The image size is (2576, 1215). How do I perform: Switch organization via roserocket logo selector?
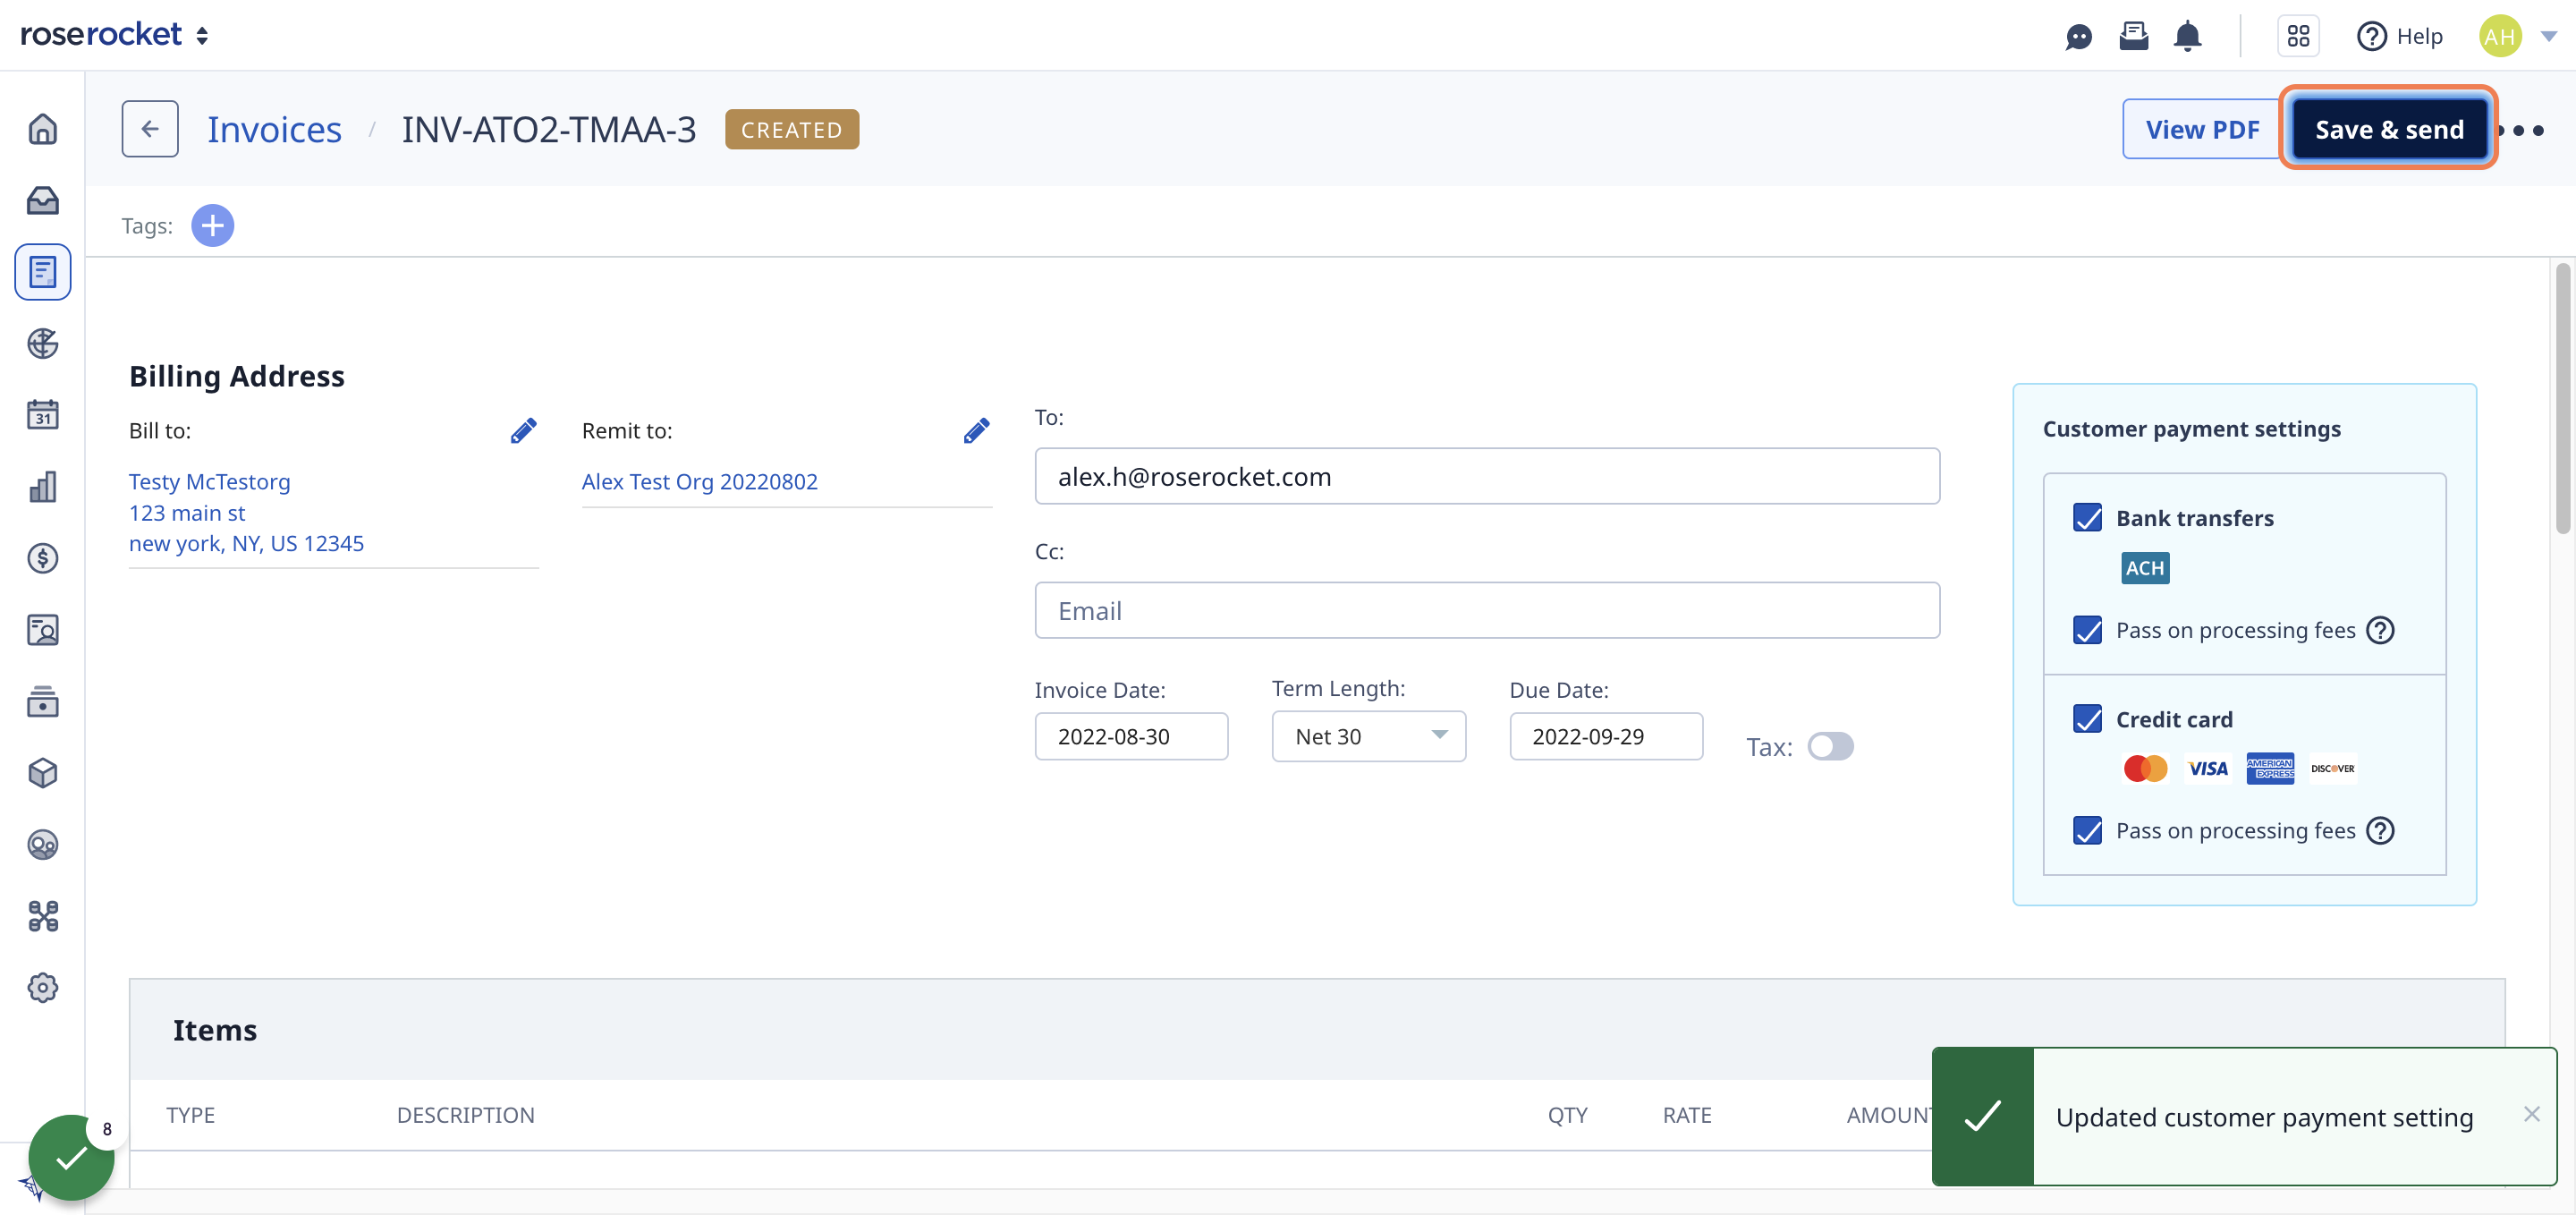pos(114,35)
